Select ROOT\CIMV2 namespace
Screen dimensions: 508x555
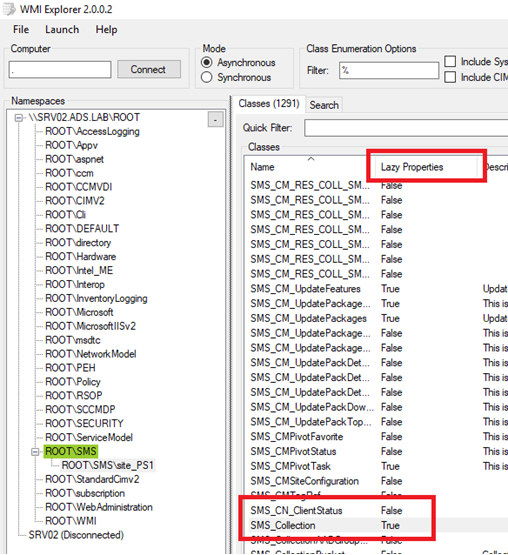pos(75,201)
